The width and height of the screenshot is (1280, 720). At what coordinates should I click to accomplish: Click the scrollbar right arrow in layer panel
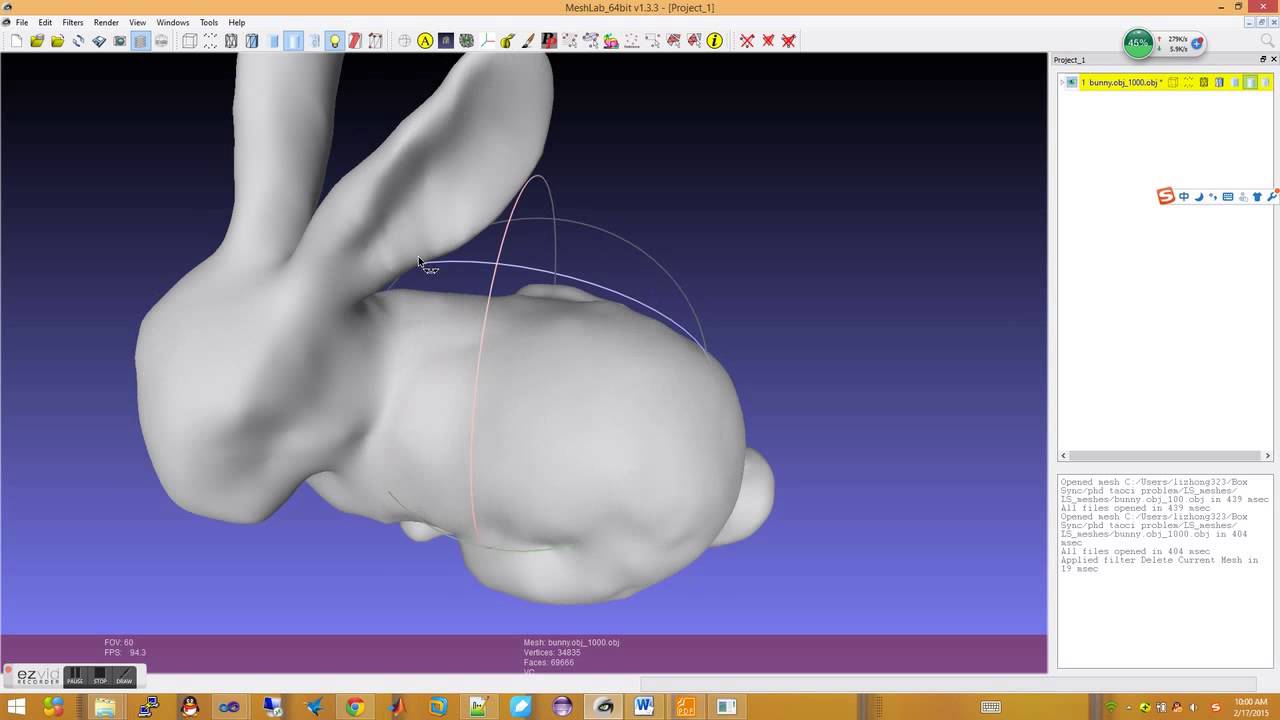tap(1268, 456)
